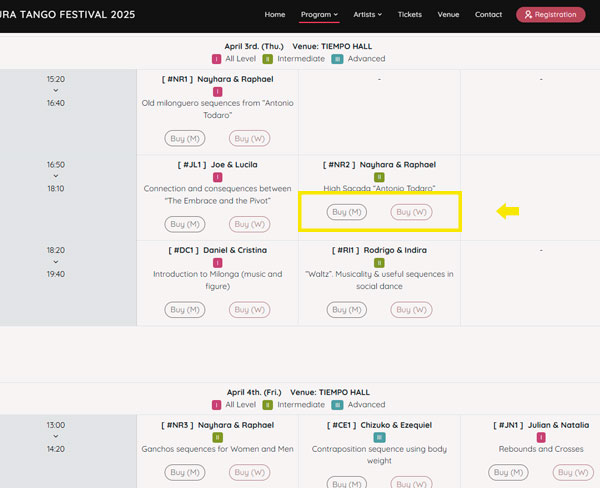Click the pink level badge under #DC1

[217, 263]
